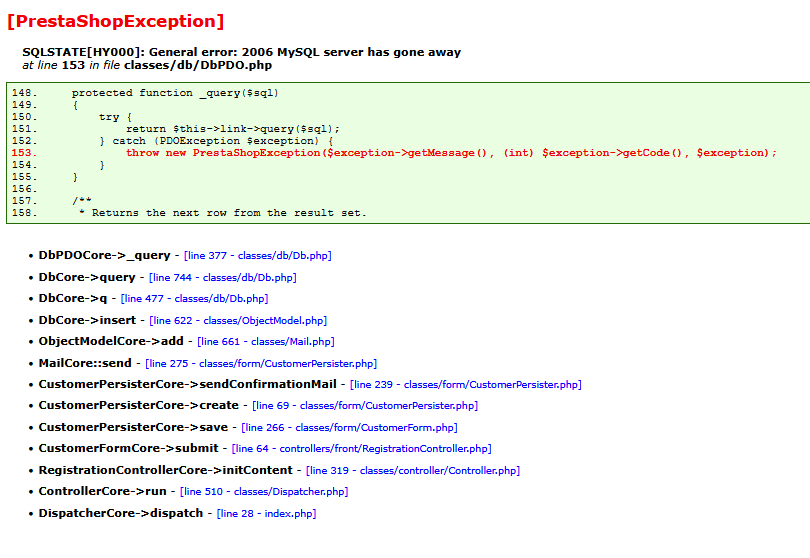The image size is (810, 558).
Task: Select CustomerPersisterCore->sendConfirmationMail entry
Action: [x=188, y=384]
